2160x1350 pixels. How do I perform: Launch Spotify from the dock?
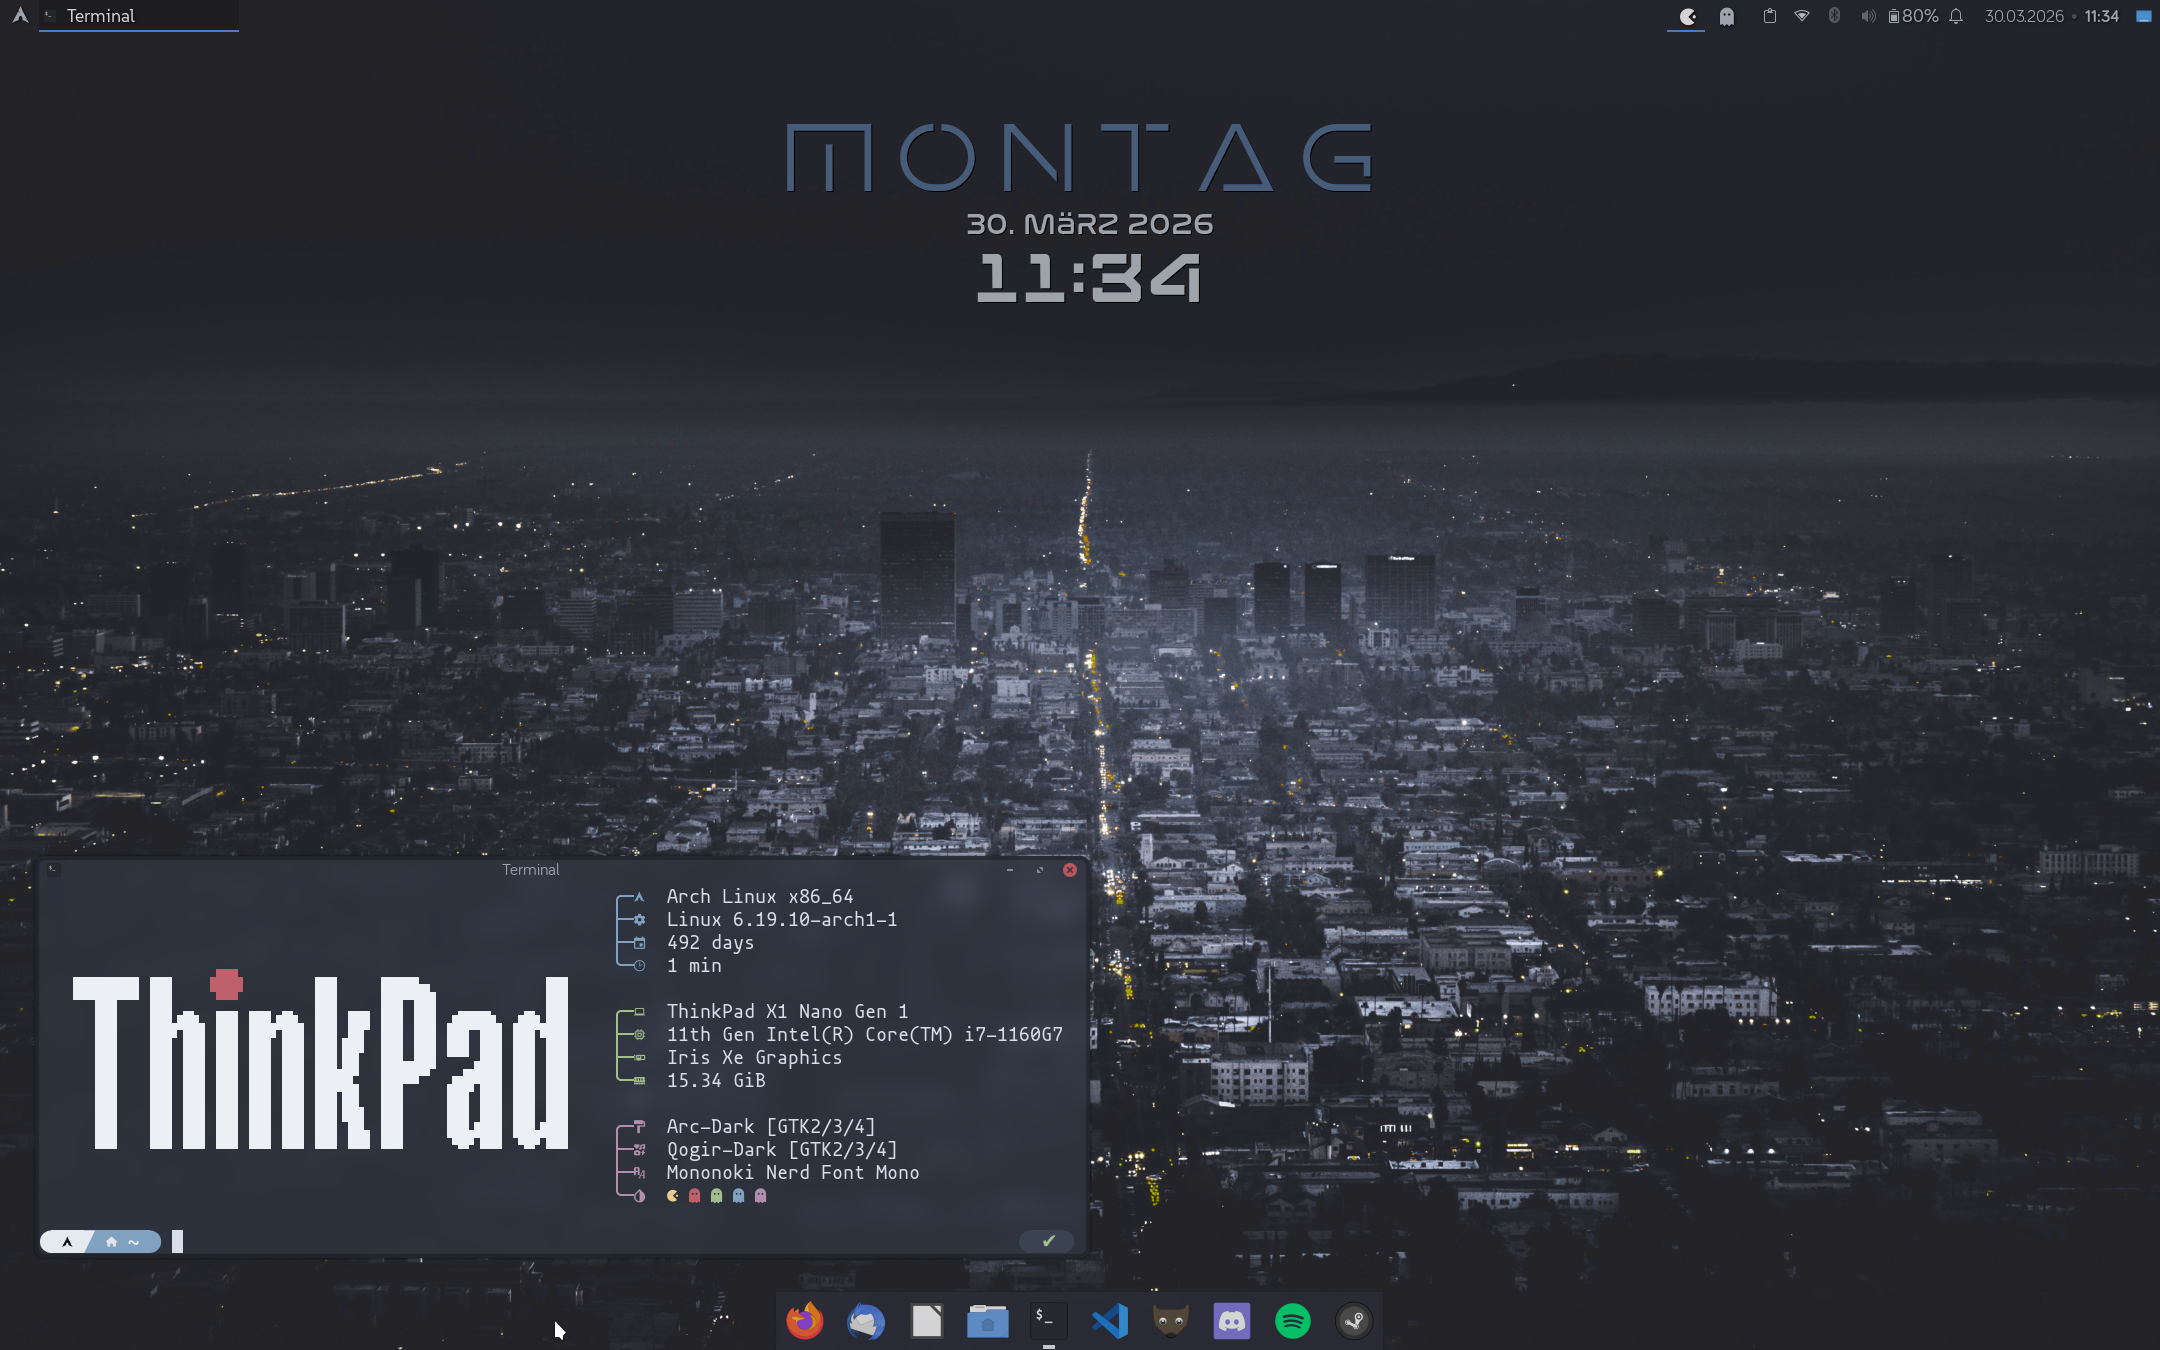tap(1293, 1321)
